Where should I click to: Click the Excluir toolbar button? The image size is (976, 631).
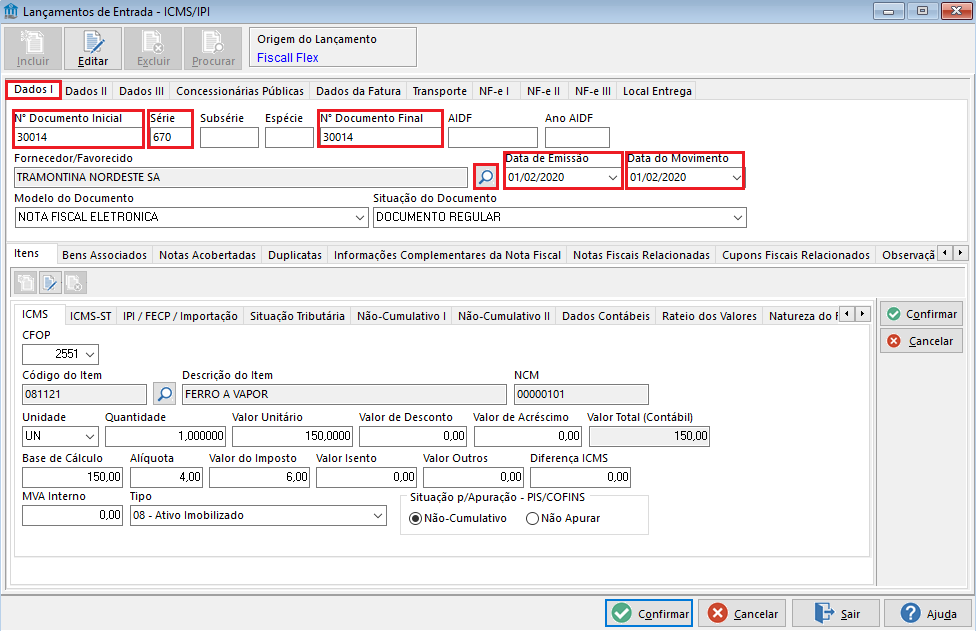click(153, 49)
